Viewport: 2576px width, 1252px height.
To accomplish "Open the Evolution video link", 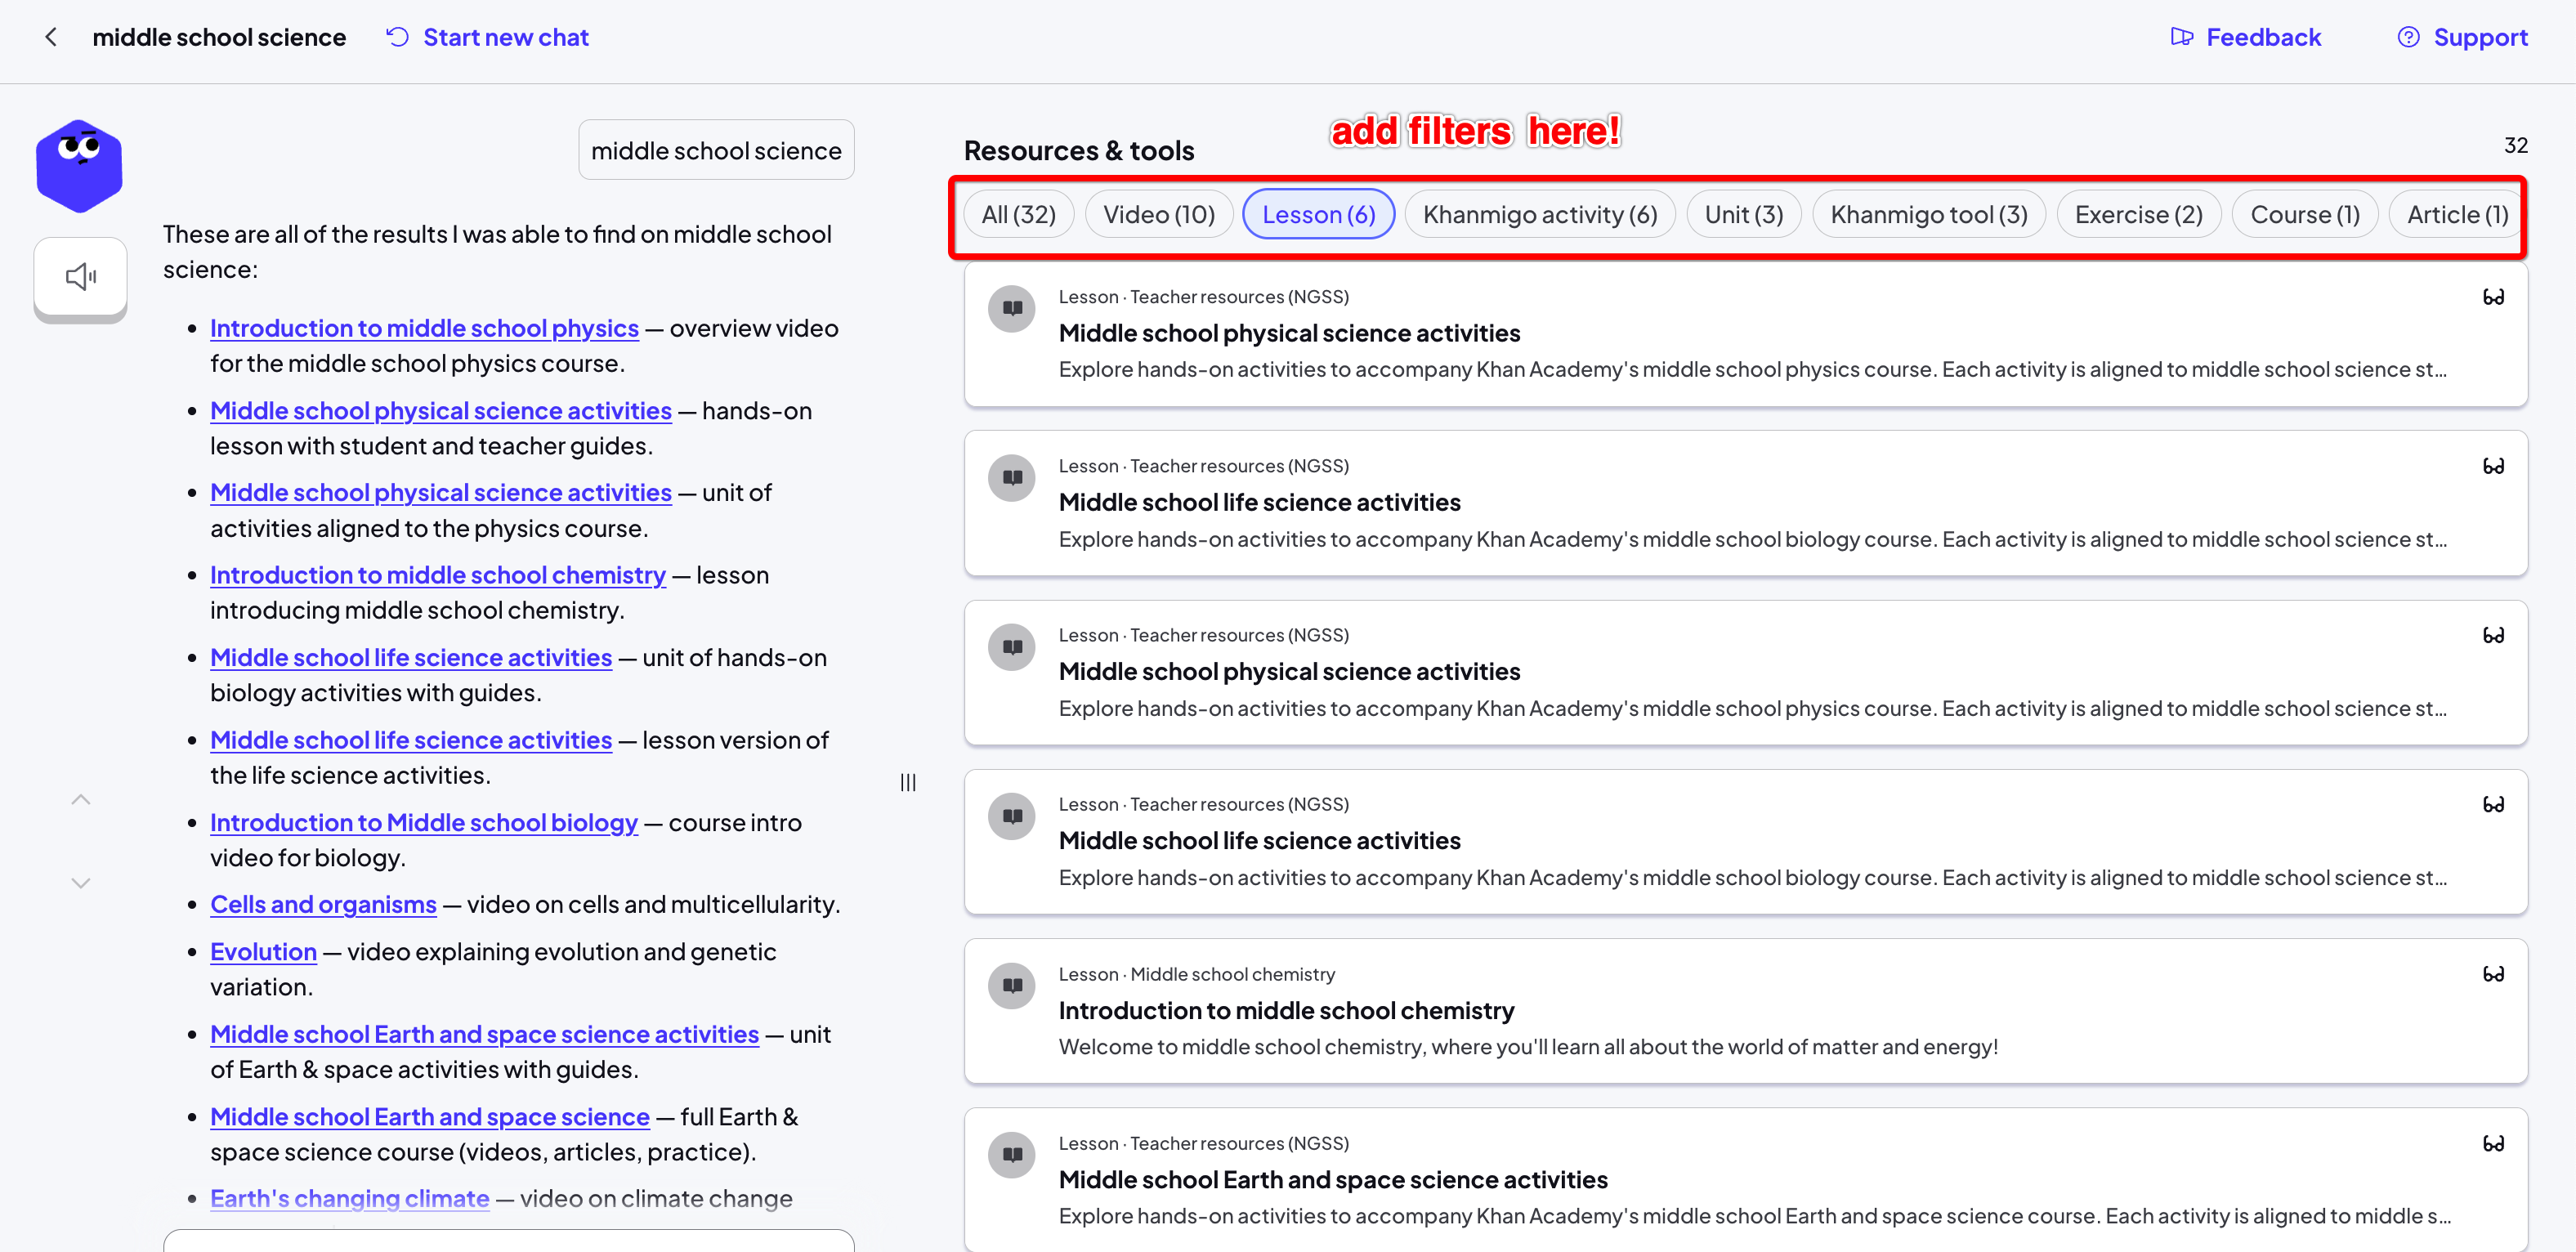I will click(262, 952).
